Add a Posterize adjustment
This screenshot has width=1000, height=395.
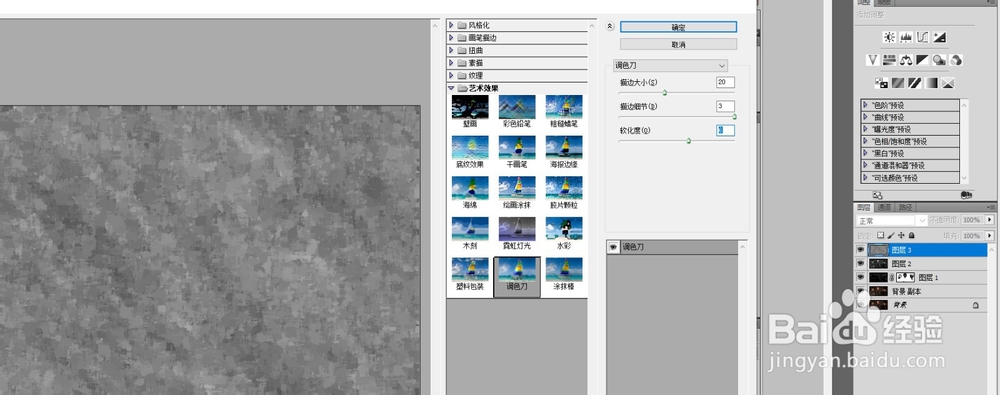(898, 83)
